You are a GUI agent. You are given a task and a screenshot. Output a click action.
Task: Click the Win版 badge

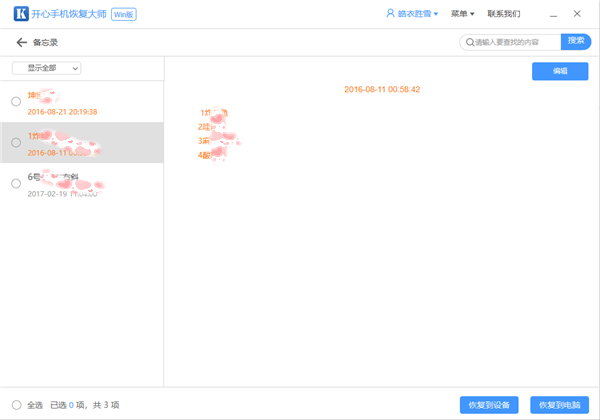pos(124,15)
